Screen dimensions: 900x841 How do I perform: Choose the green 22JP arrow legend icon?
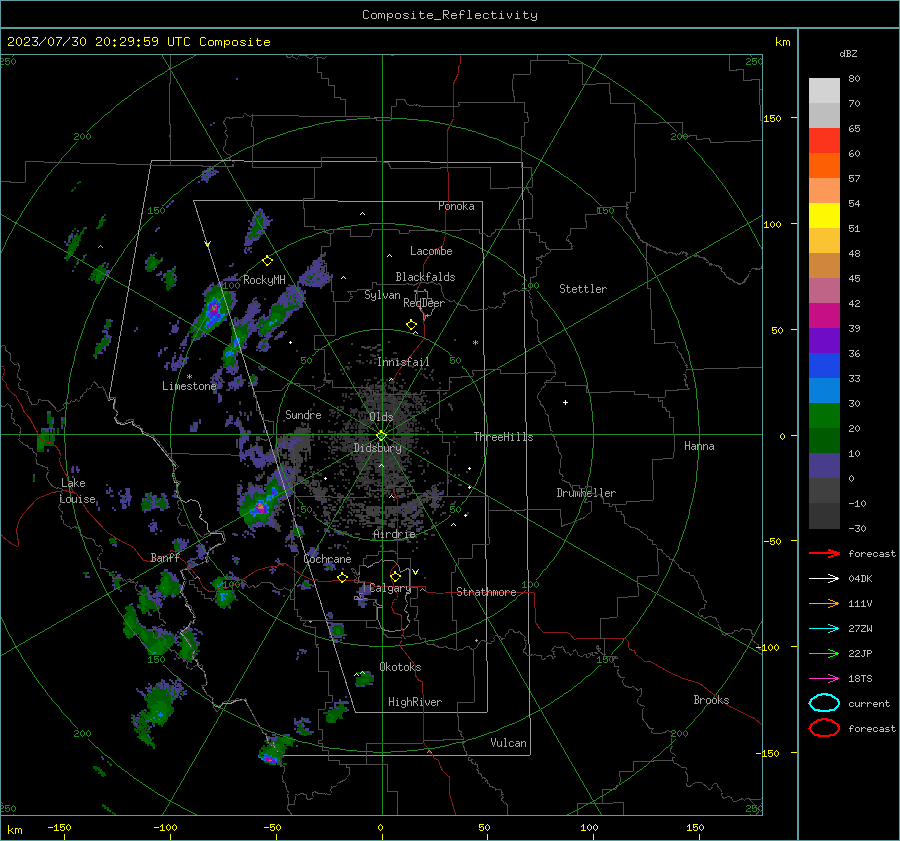coord(824,653)
